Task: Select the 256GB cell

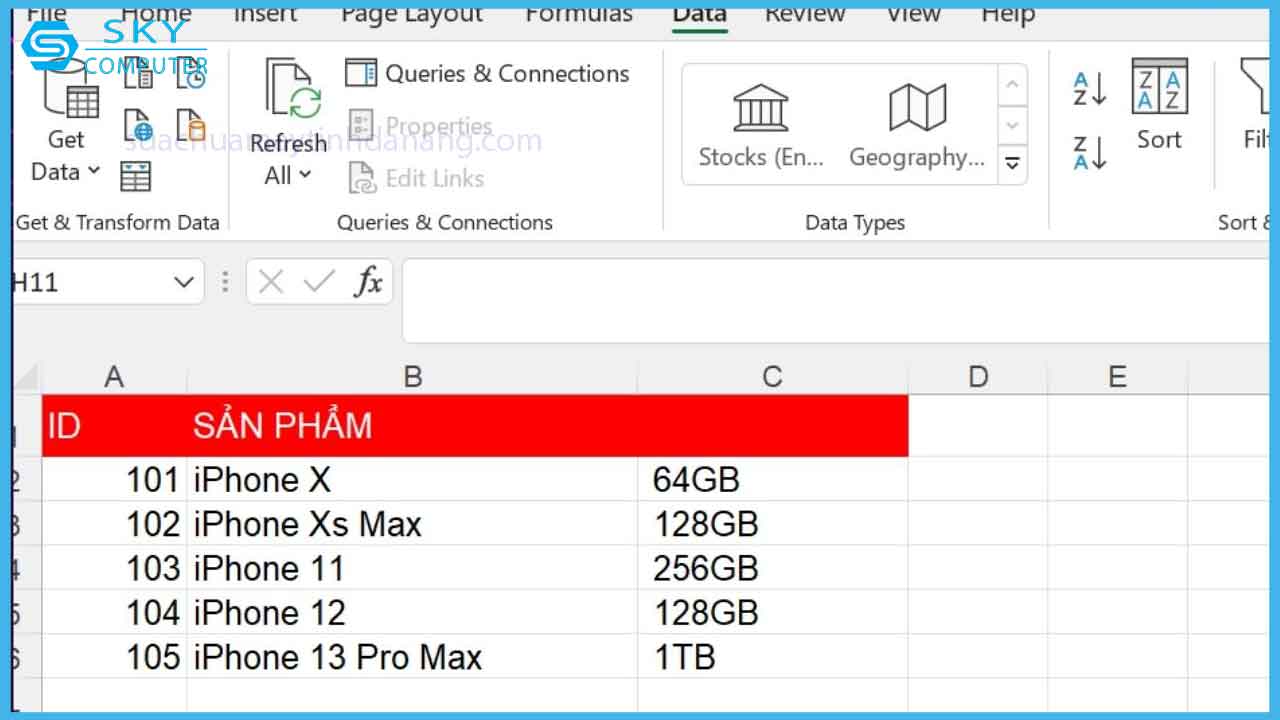Action: (772, 568)
